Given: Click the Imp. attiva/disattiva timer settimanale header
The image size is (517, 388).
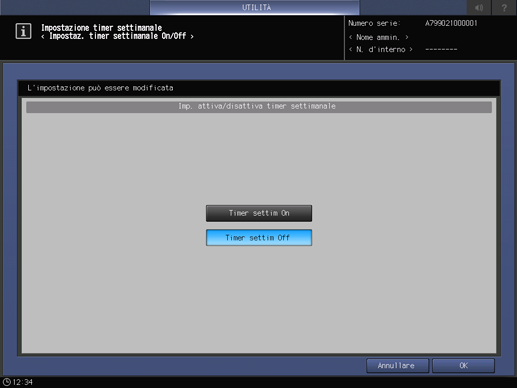Looking at the screenshot, I should pos(259,106).
